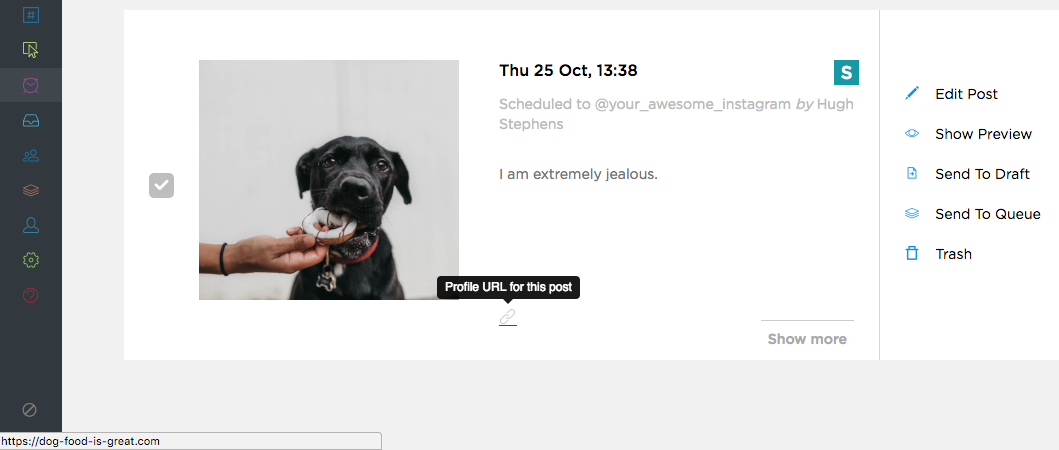The image size is (1059, 450).
Task: Open the green settings gear icon
Action: [x=30, y=260]
